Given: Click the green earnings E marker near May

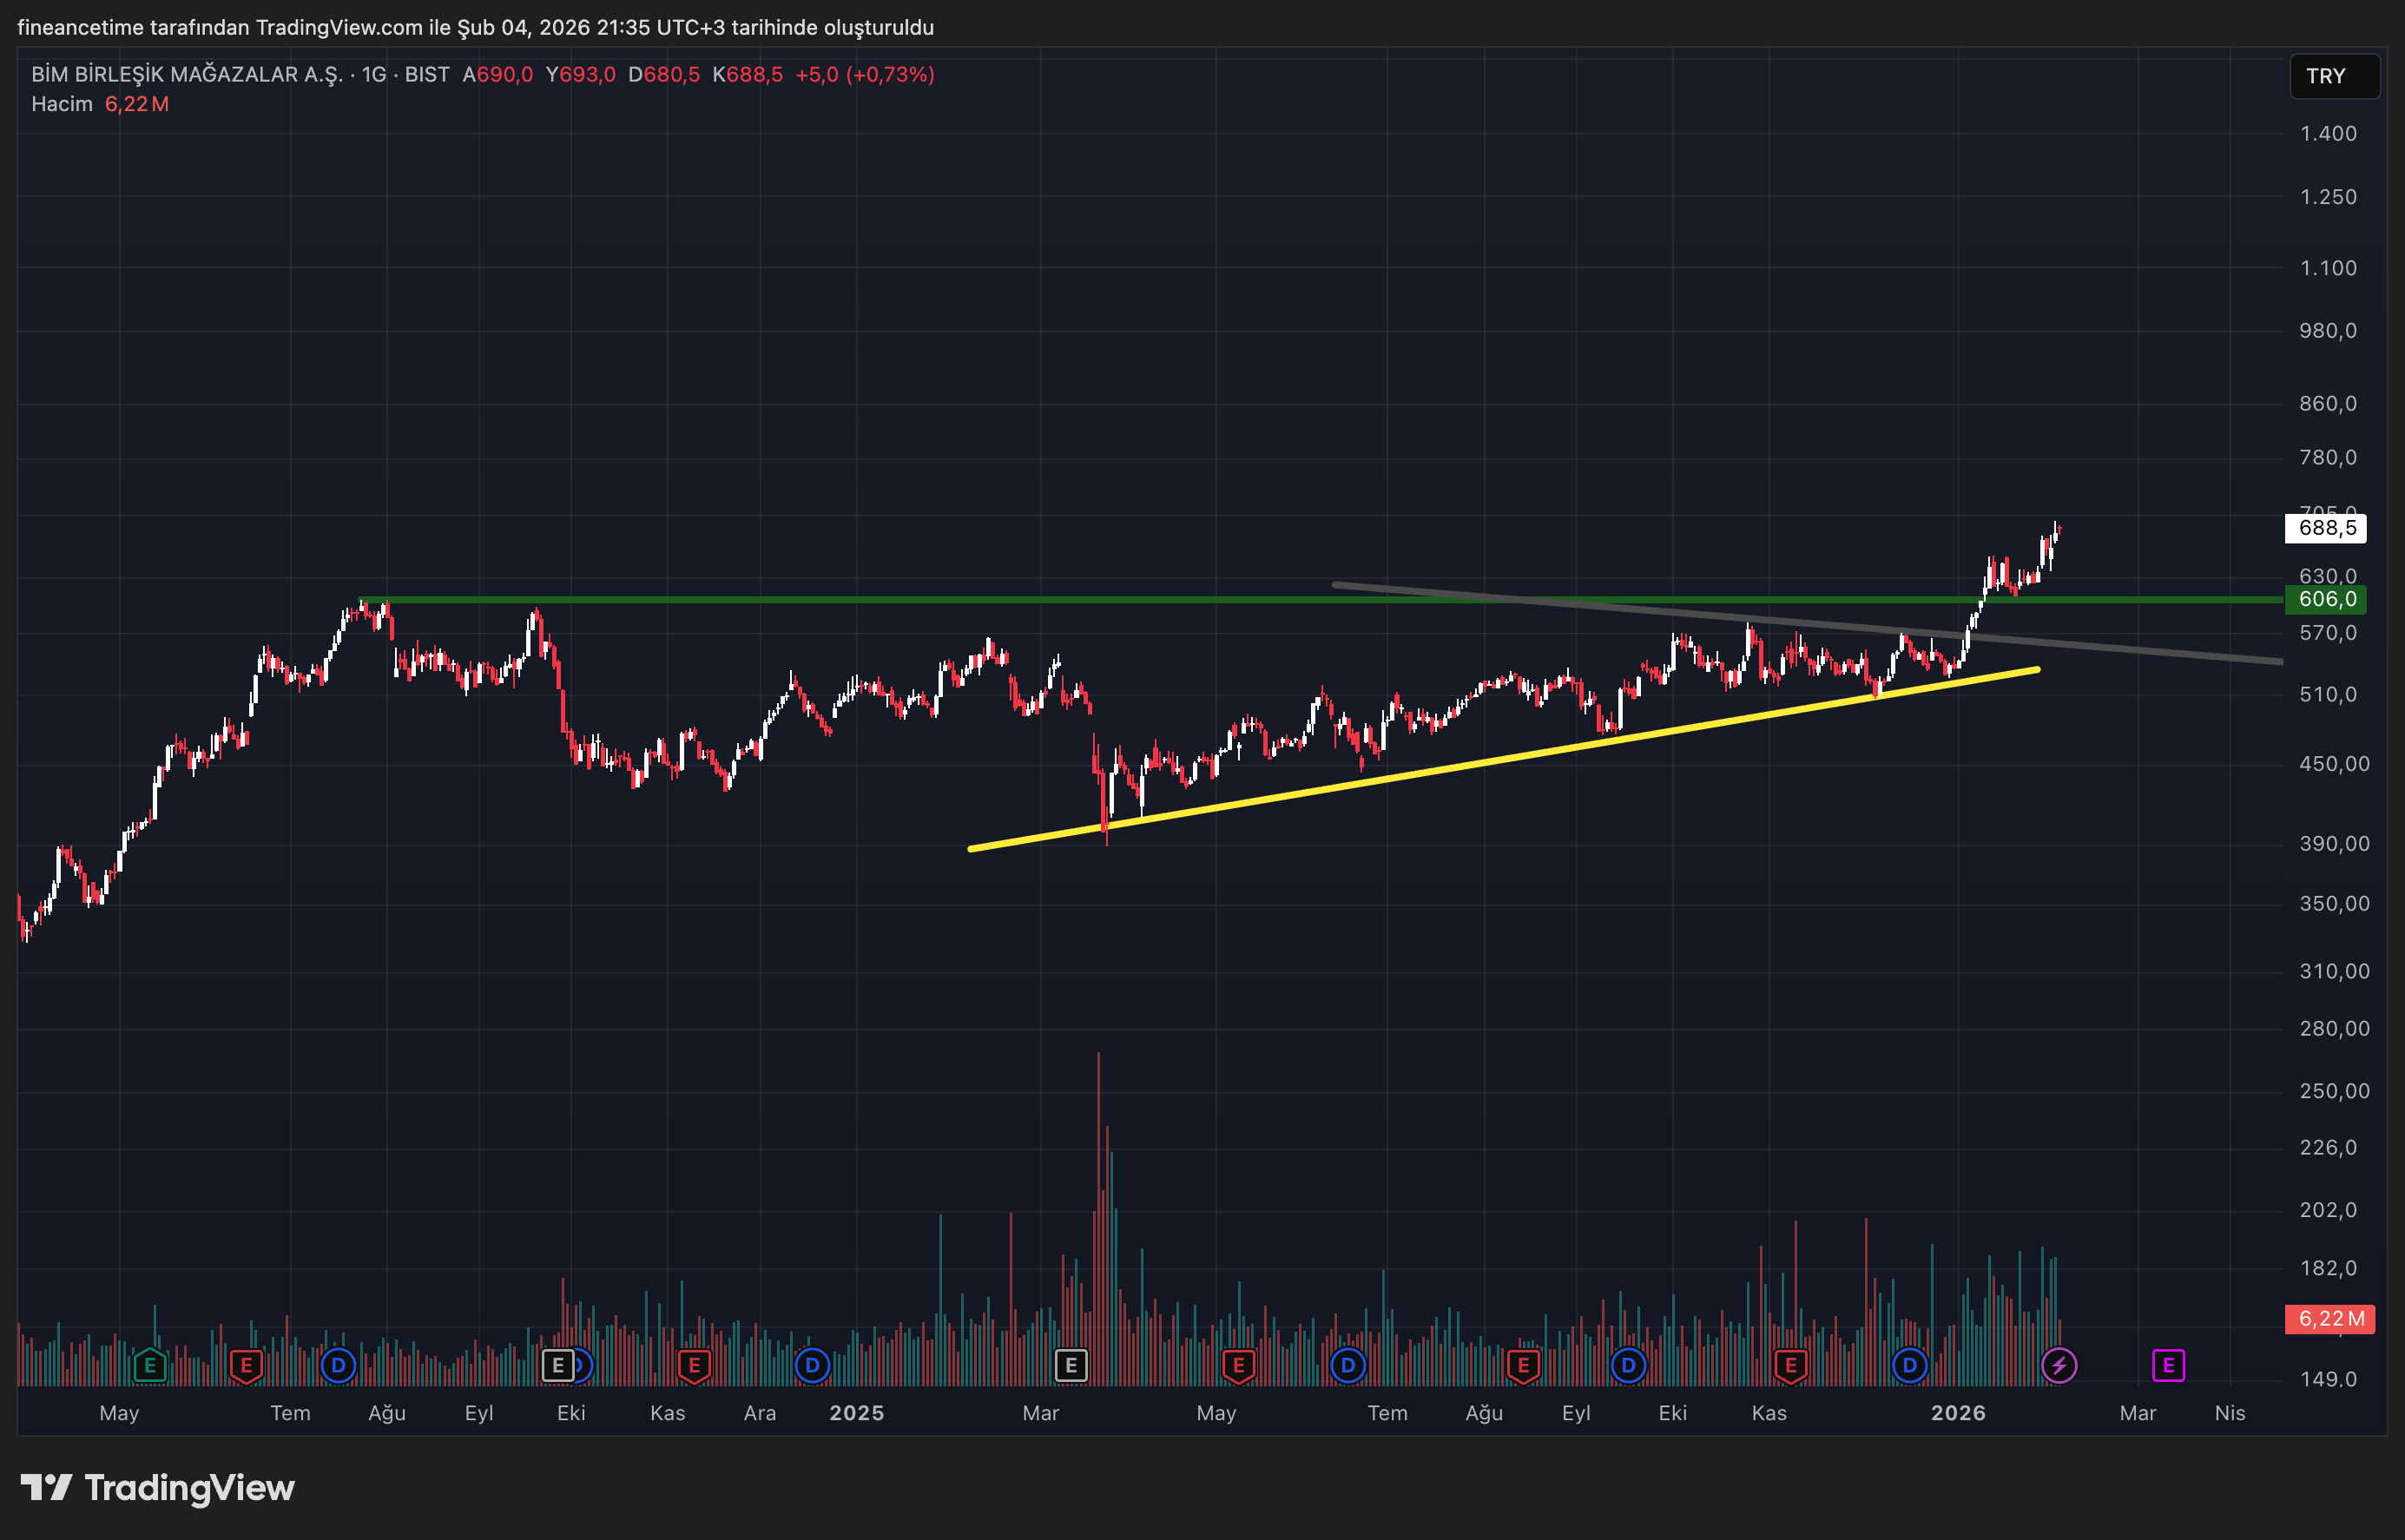Looking at the screenshot, I should coord(149,1365).
